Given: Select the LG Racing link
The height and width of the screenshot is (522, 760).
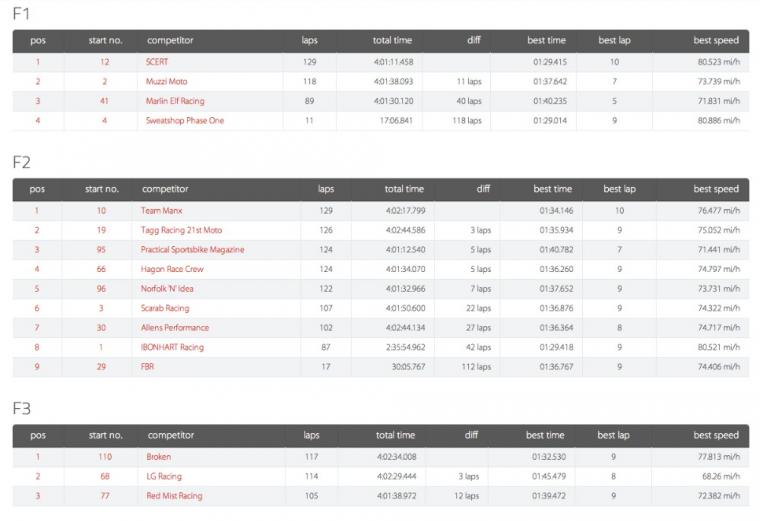Looking at the screenshot, I should click(164, 476).
